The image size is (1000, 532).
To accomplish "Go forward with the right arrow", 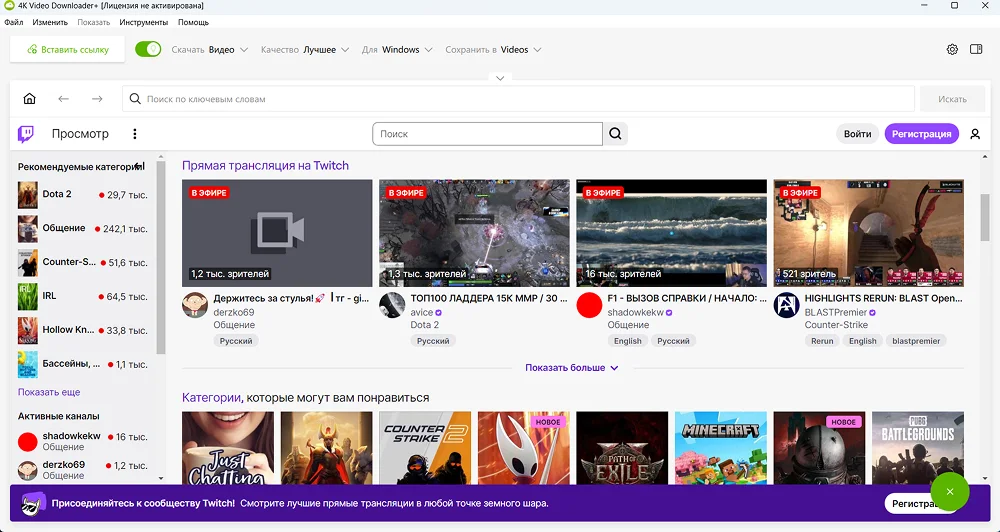I will [97, 99].
